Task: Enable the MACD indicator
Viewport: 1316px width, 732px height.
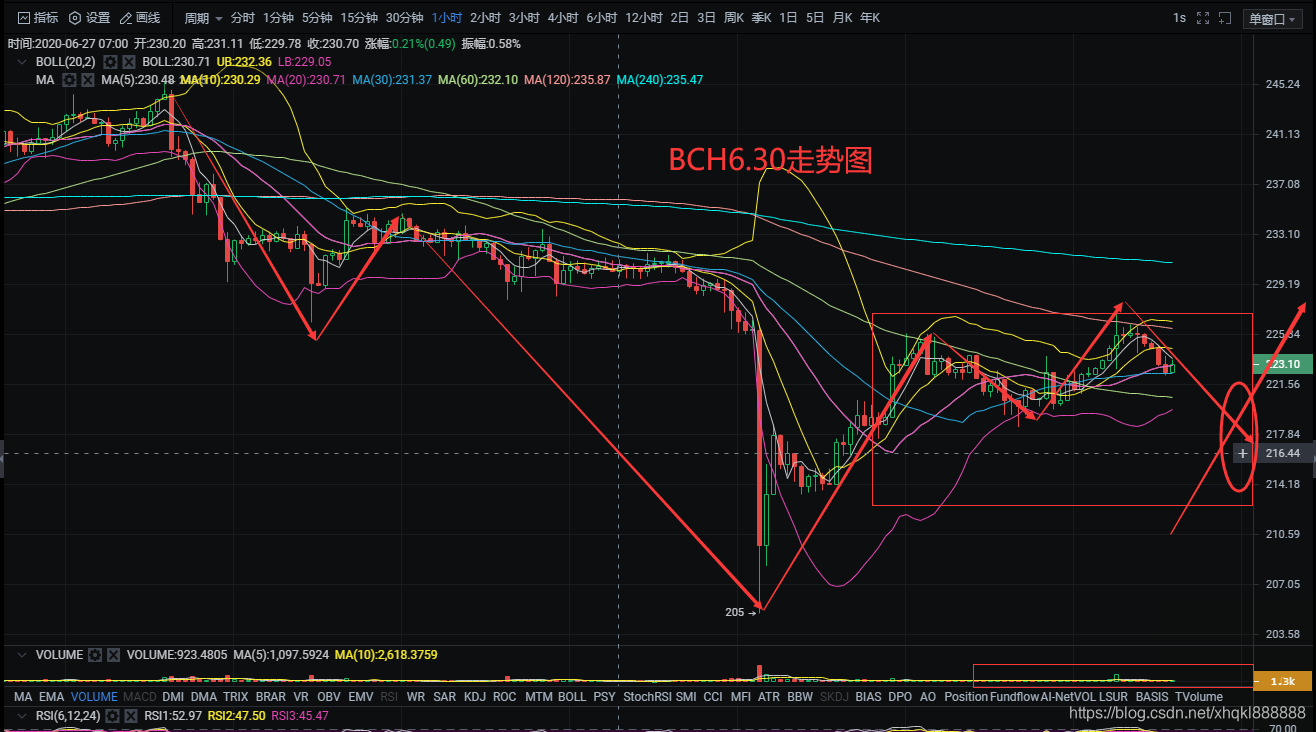Action: tap(140, 697)
